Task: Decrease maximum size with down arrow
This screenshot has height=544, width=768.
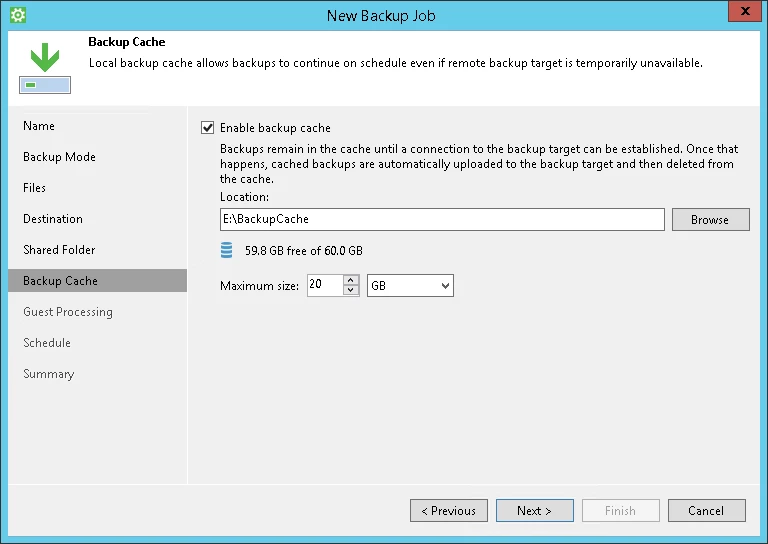Action: pos(351,290)
